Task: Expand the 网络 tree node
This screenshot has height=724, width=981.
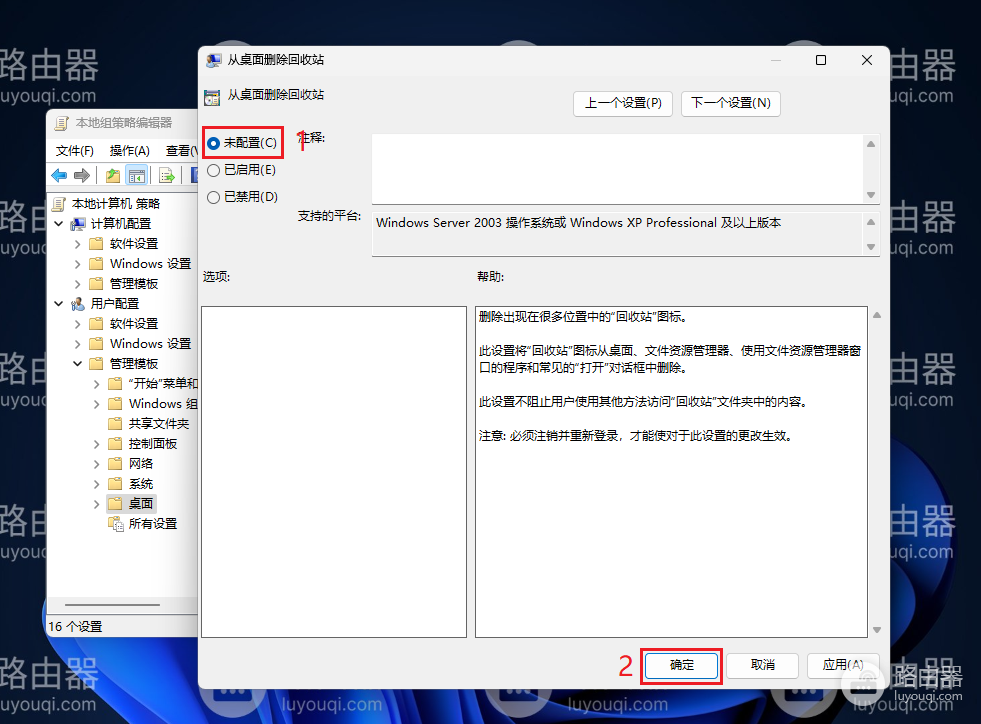Action: point(96,464)
